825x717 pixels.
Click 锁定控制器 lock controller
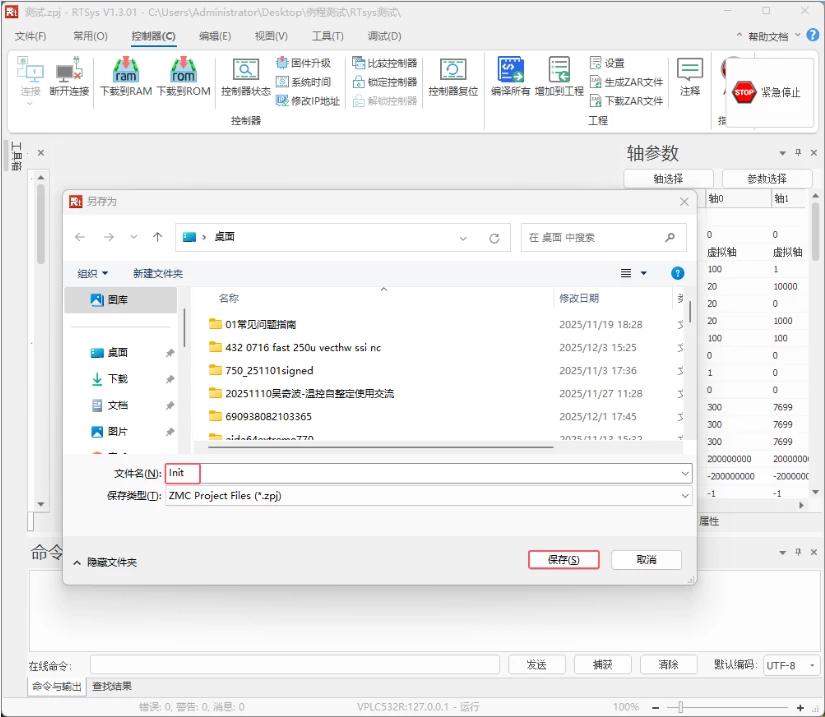(385, 82)
